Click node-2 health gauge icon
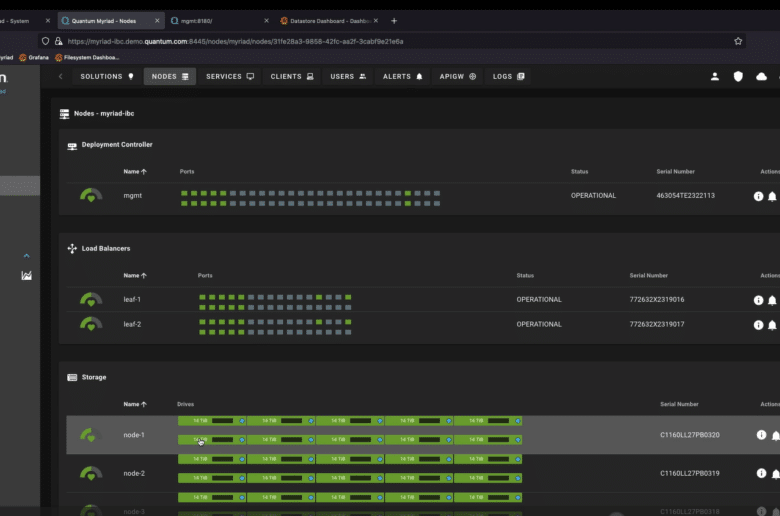The height and width of the screenshot is (516, 780). click(91, 473)
